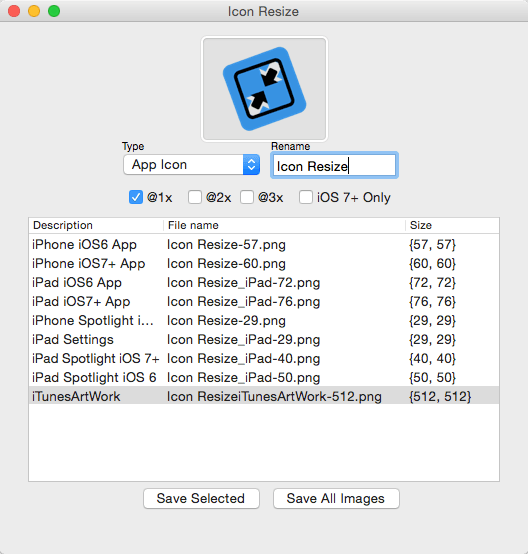Select the iTunesArtWork row
The image size is (528, 554).
(264, 396)
